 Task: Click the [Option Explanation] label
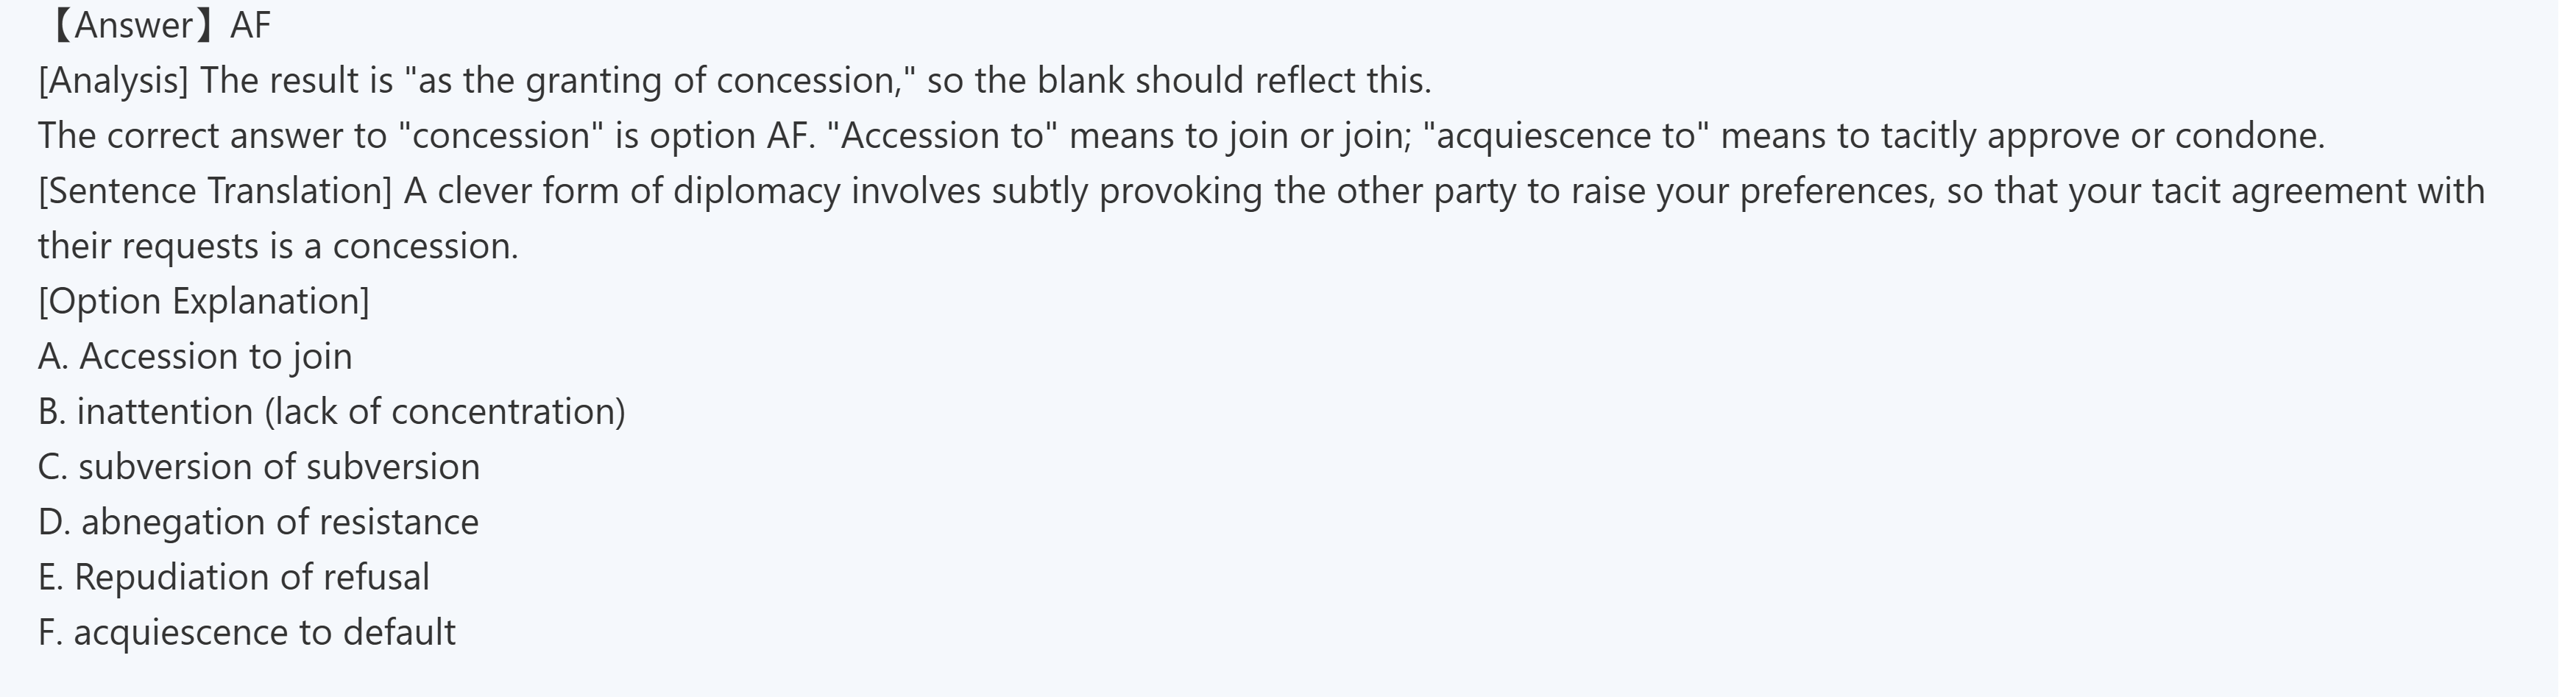point(203,301)
